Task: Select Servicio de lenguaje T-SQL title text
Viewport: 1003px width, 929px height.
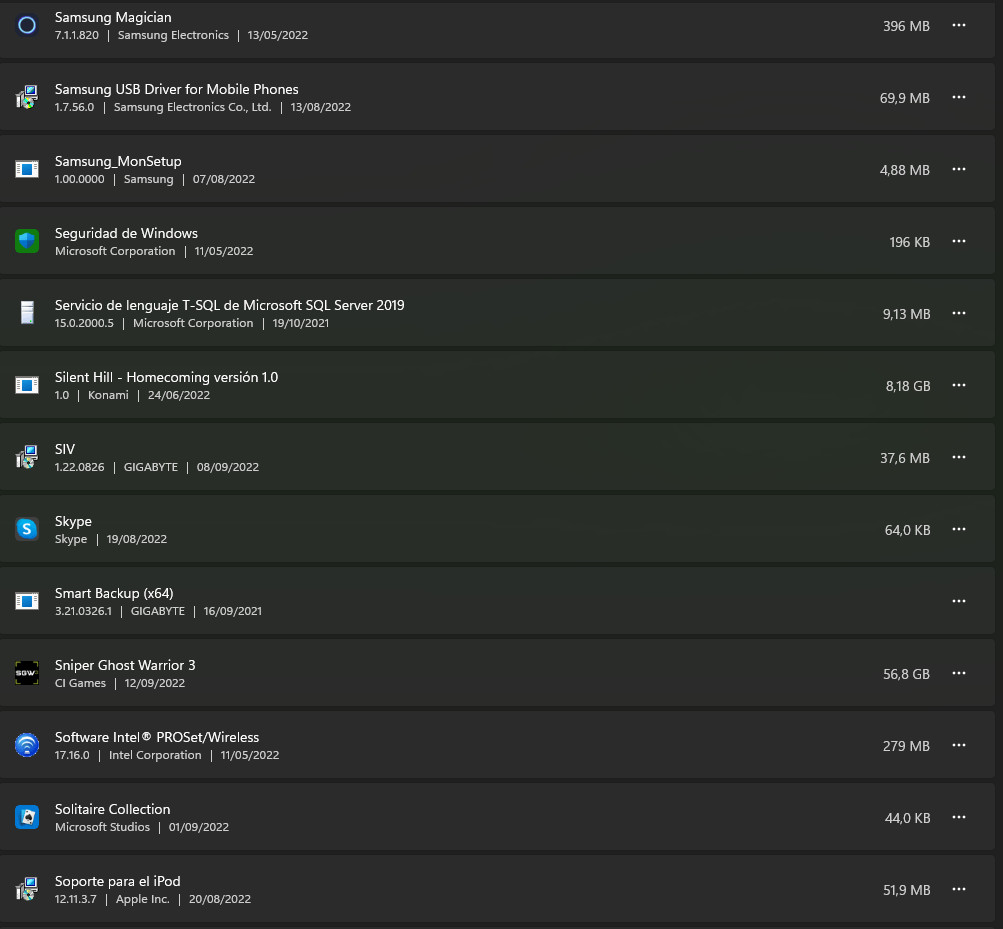Action: [230, 306]
